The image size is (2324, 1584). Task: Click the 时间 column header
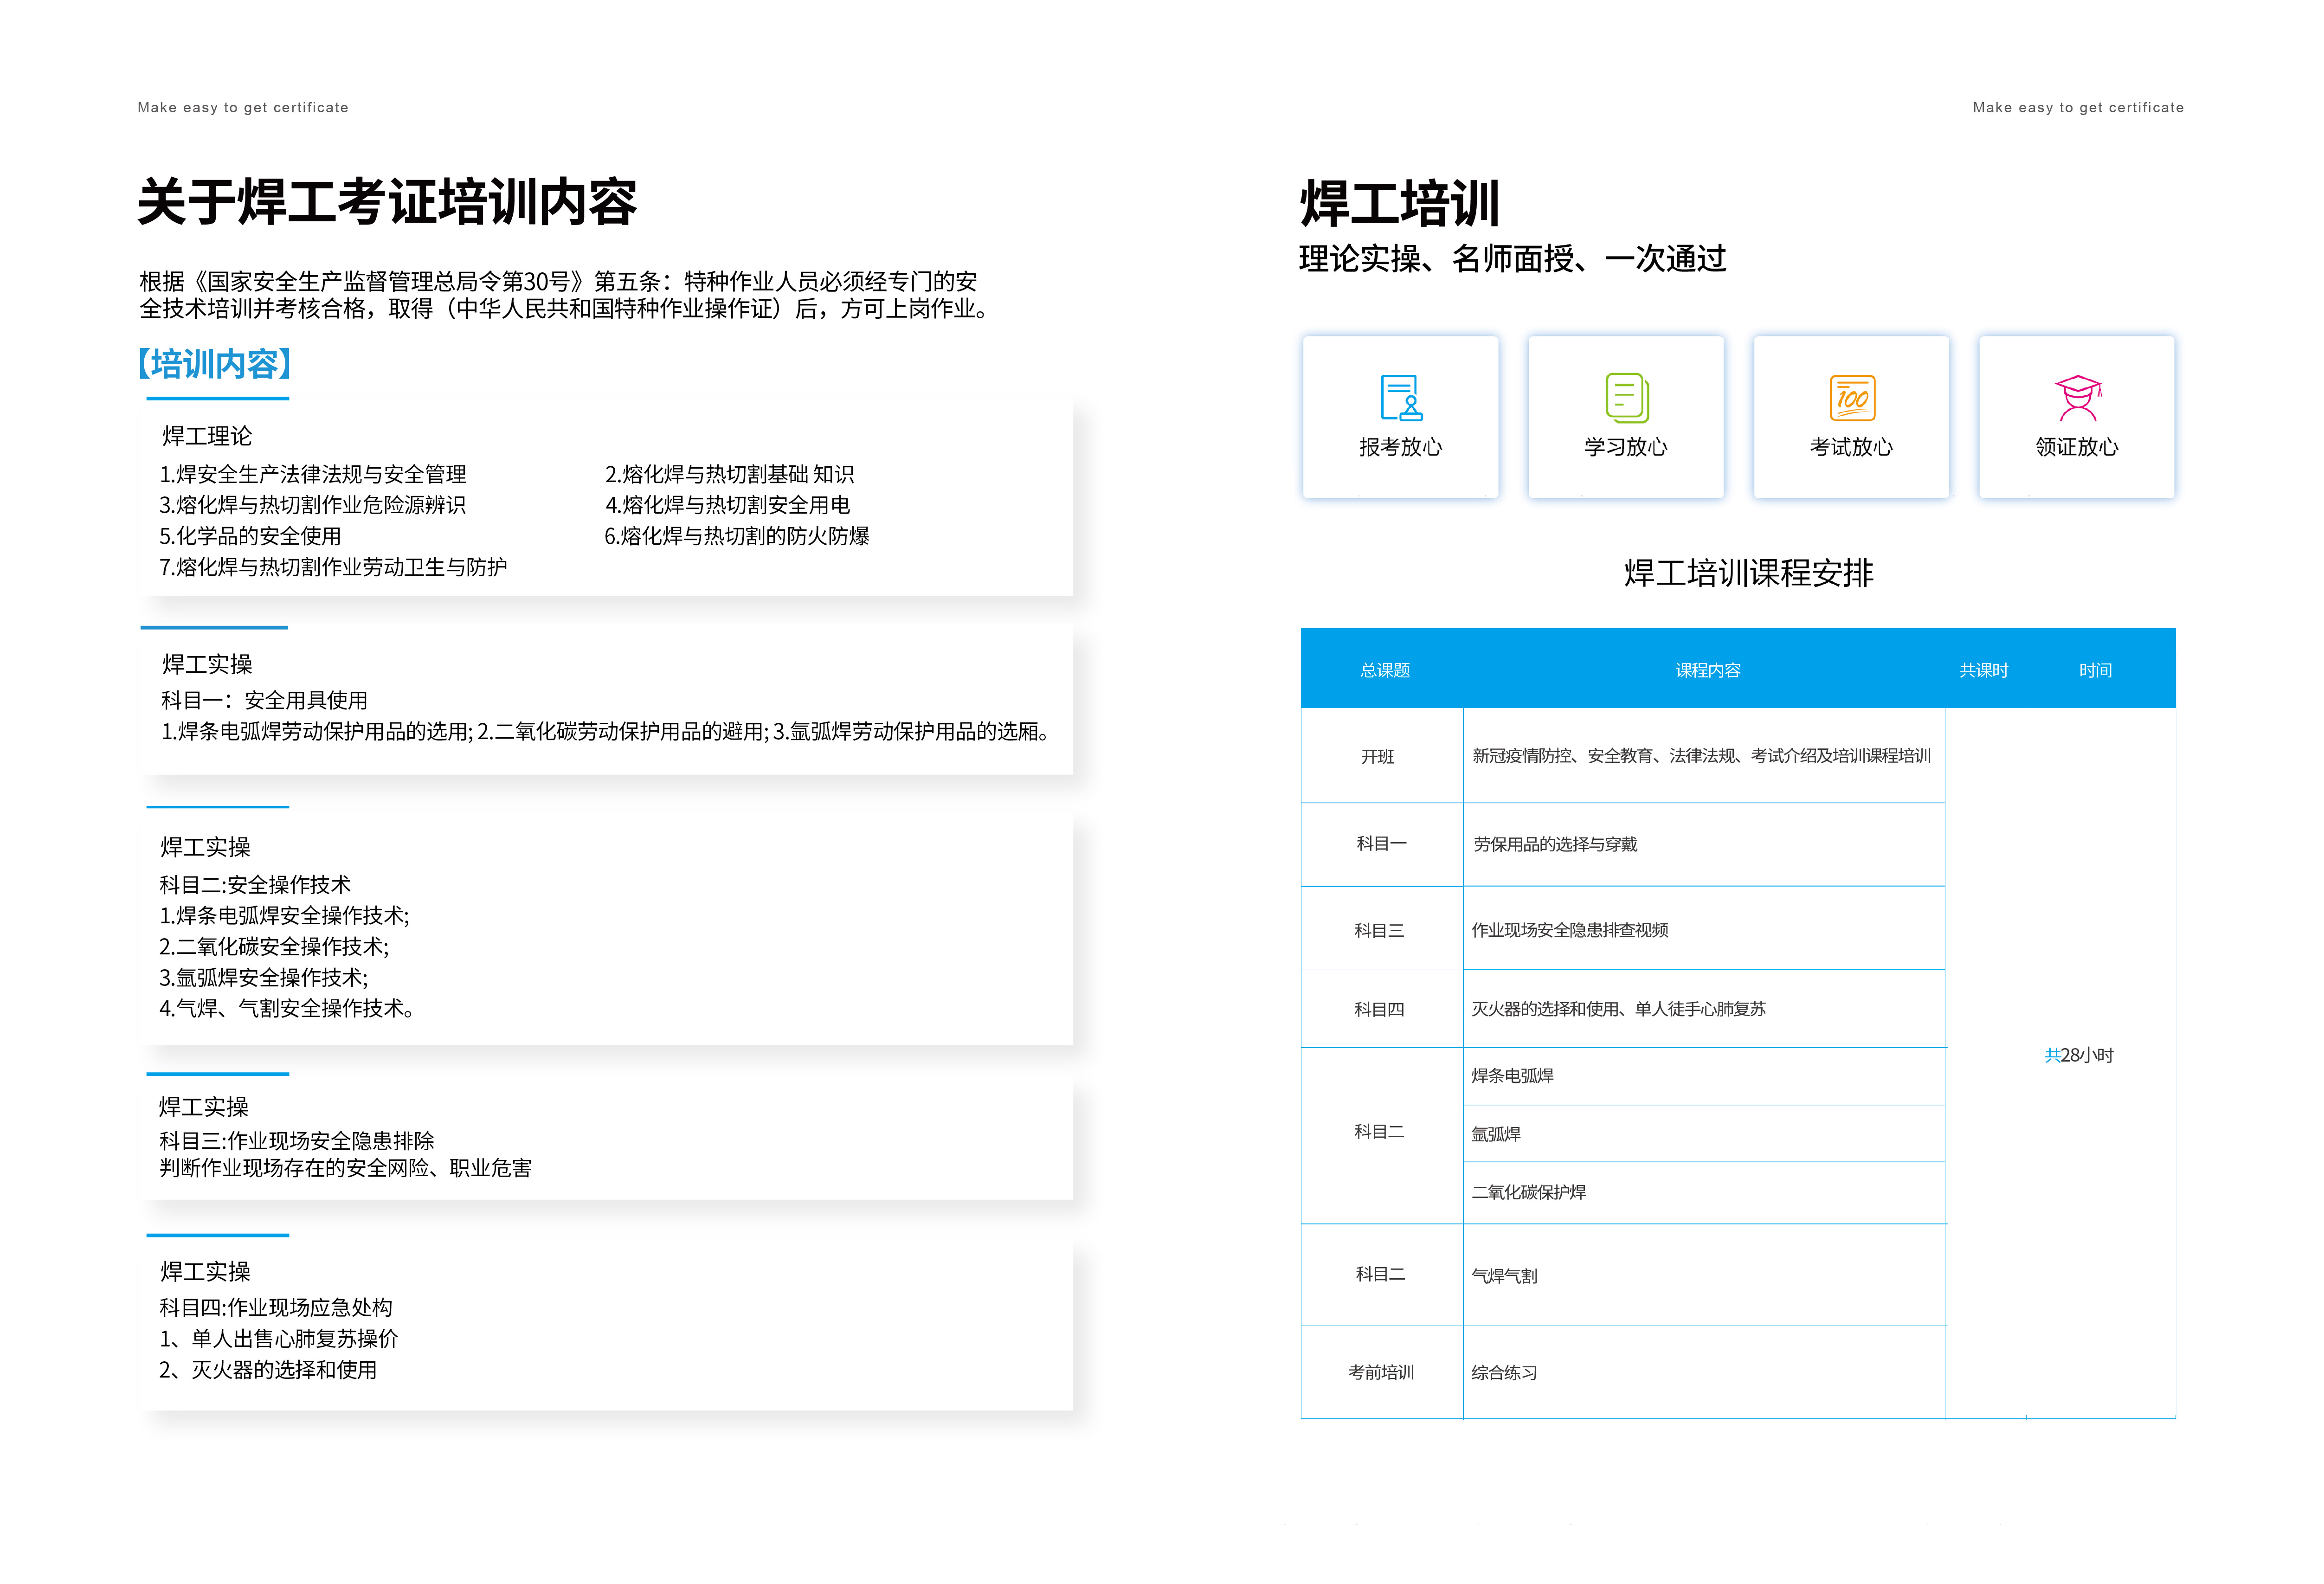(2094, 670)
